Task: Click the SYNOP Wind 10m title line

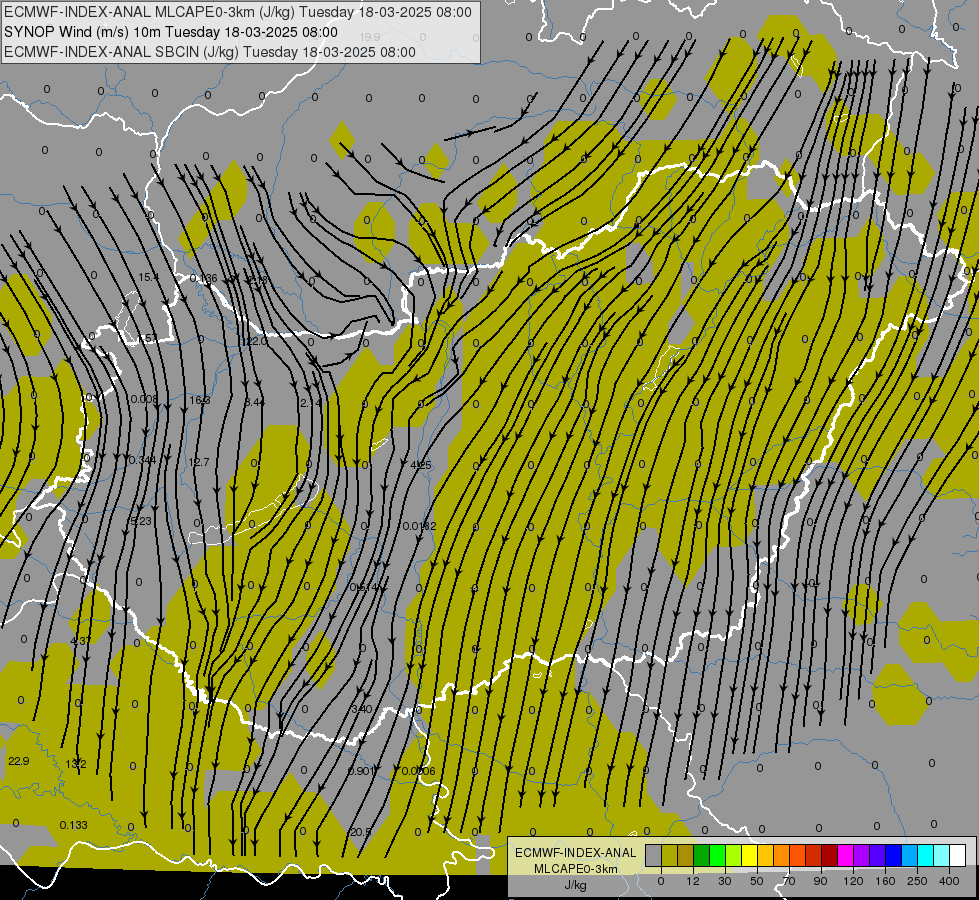Action: (x=171, y=32)
